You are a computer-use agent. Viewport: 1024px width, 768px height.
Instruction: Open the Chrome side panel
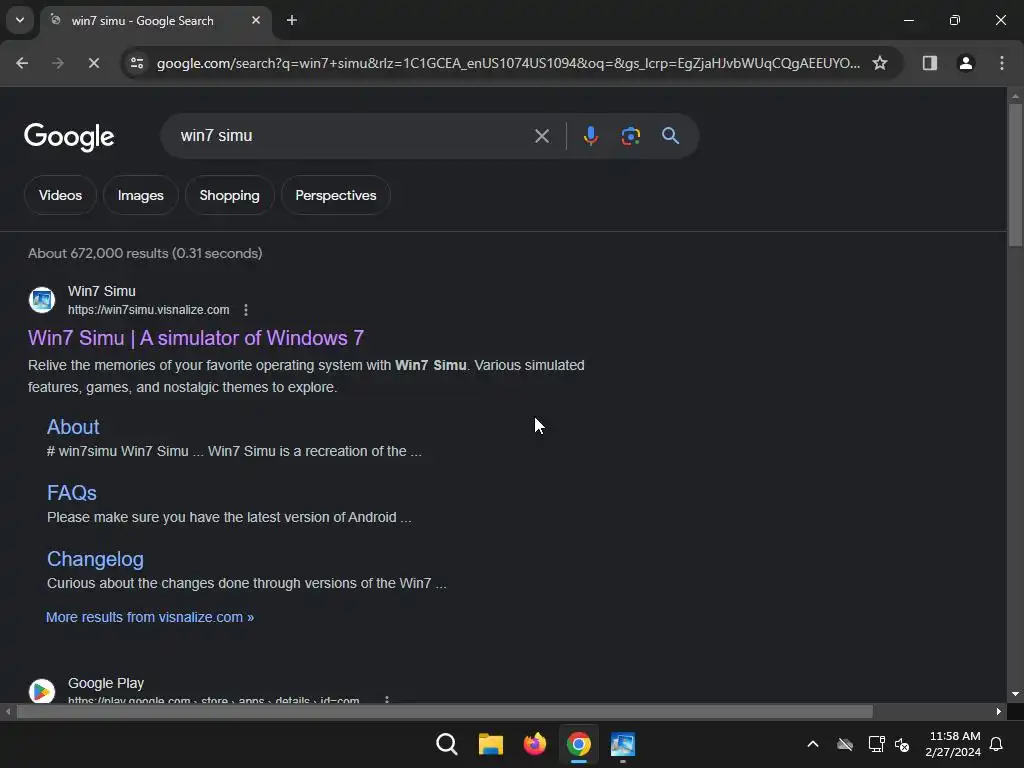[929, 63]
